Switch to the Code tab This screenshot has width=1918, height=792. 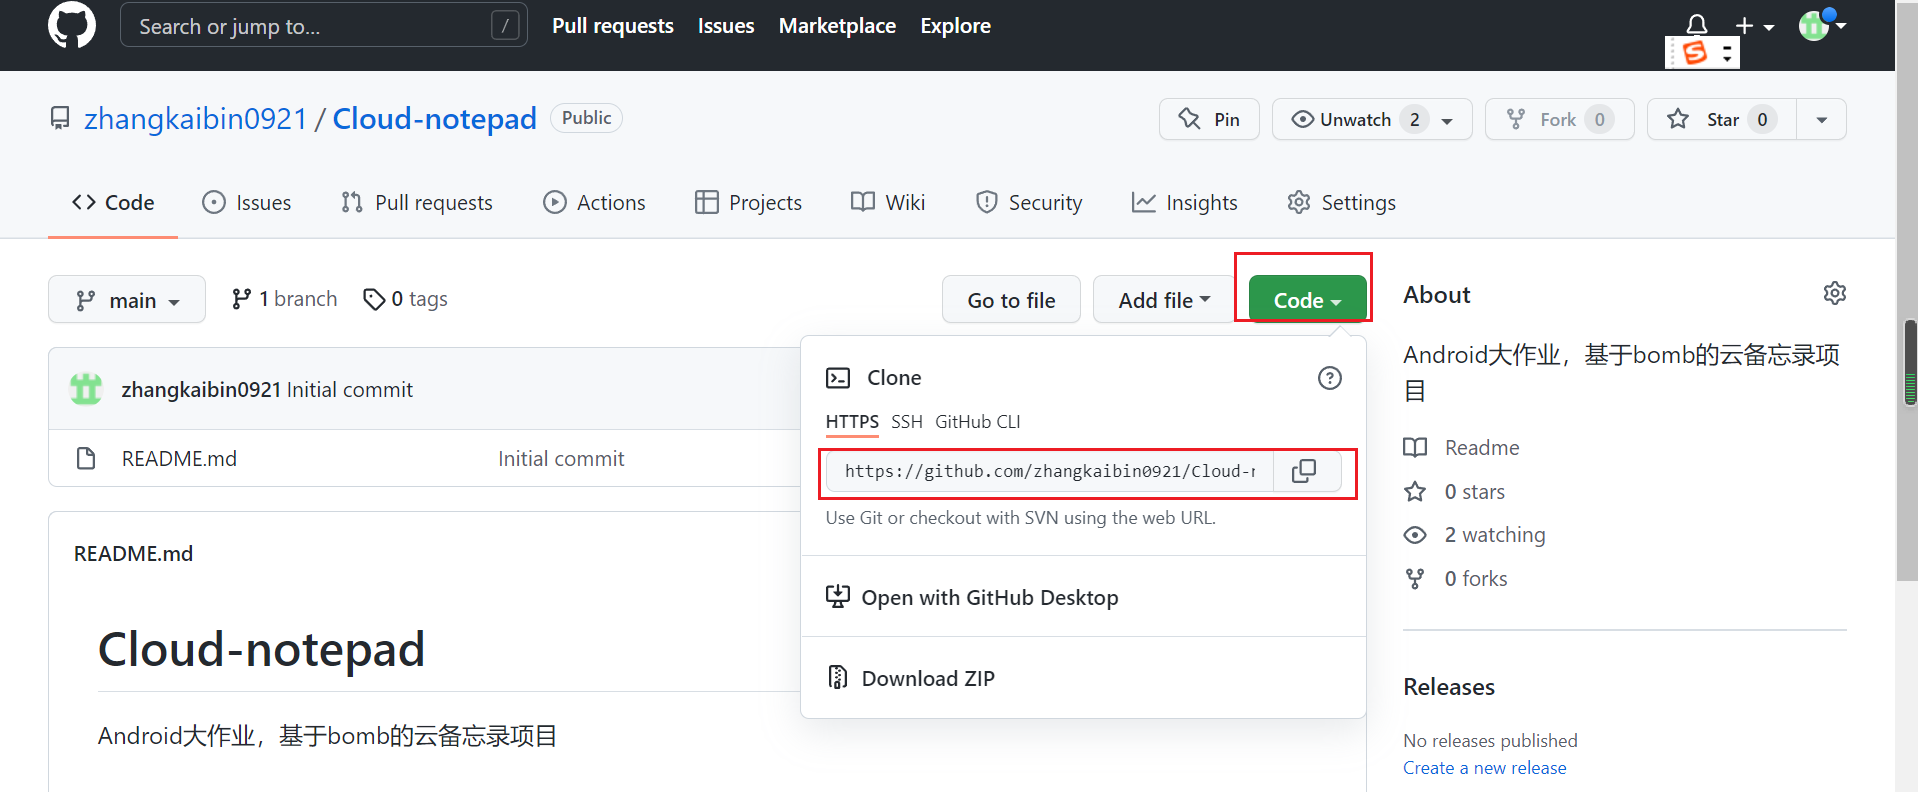coord(113,202)
